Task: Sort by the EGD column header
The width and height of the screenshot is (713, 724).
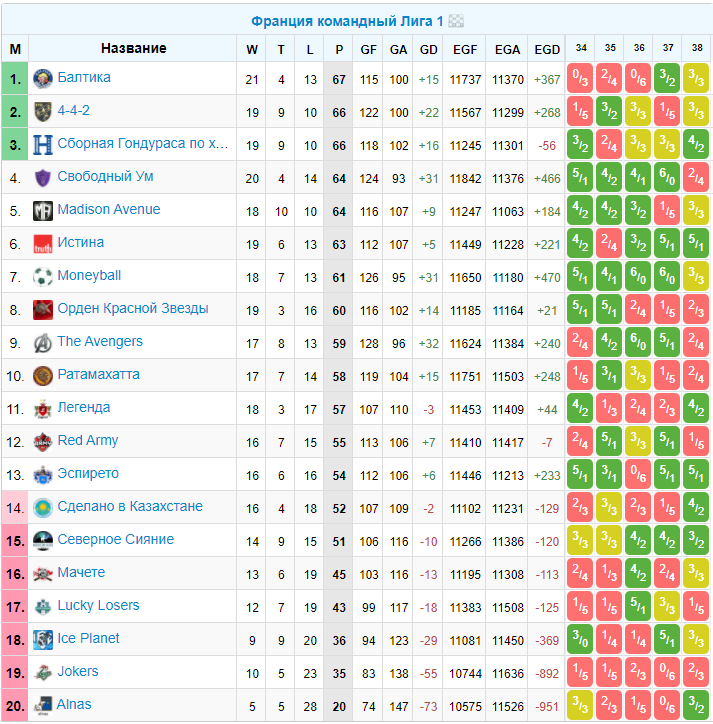Action: coord(547,49)
